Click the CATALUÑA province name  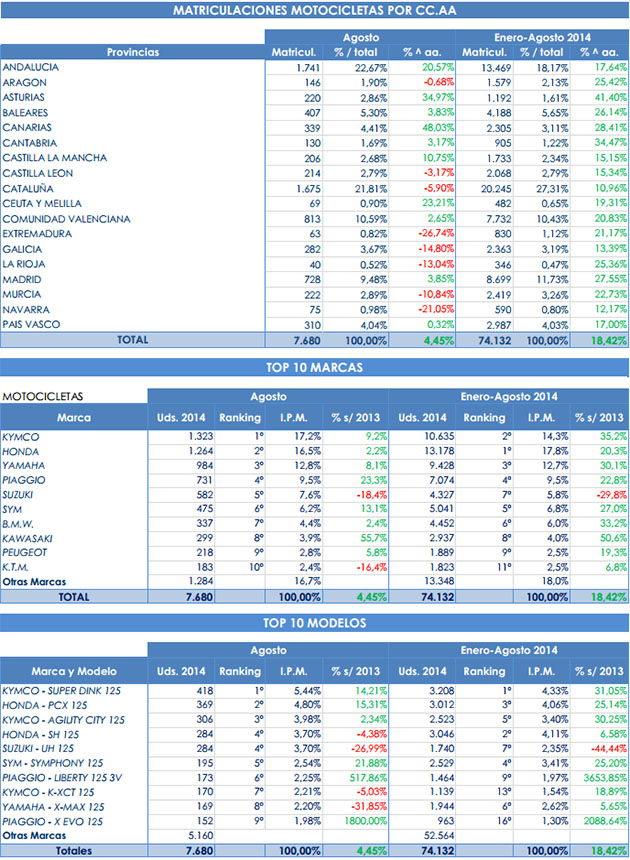coord(28,188)
